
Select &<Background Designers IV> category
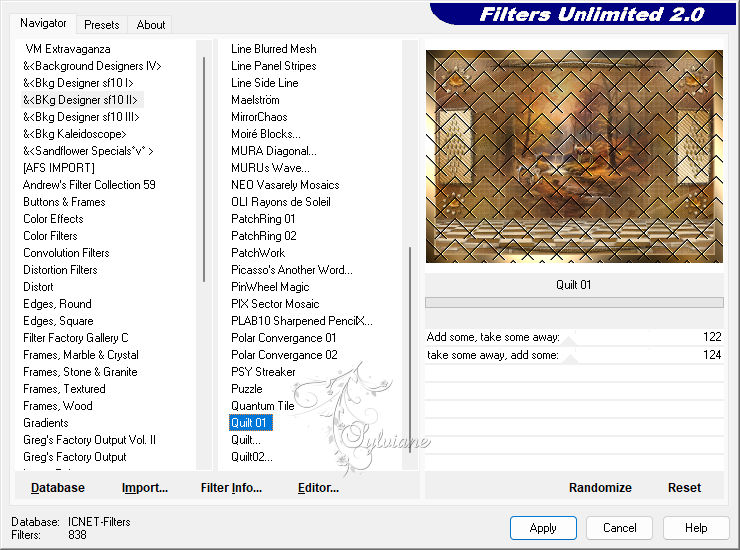pyautogui.click(x=92, y=66)
